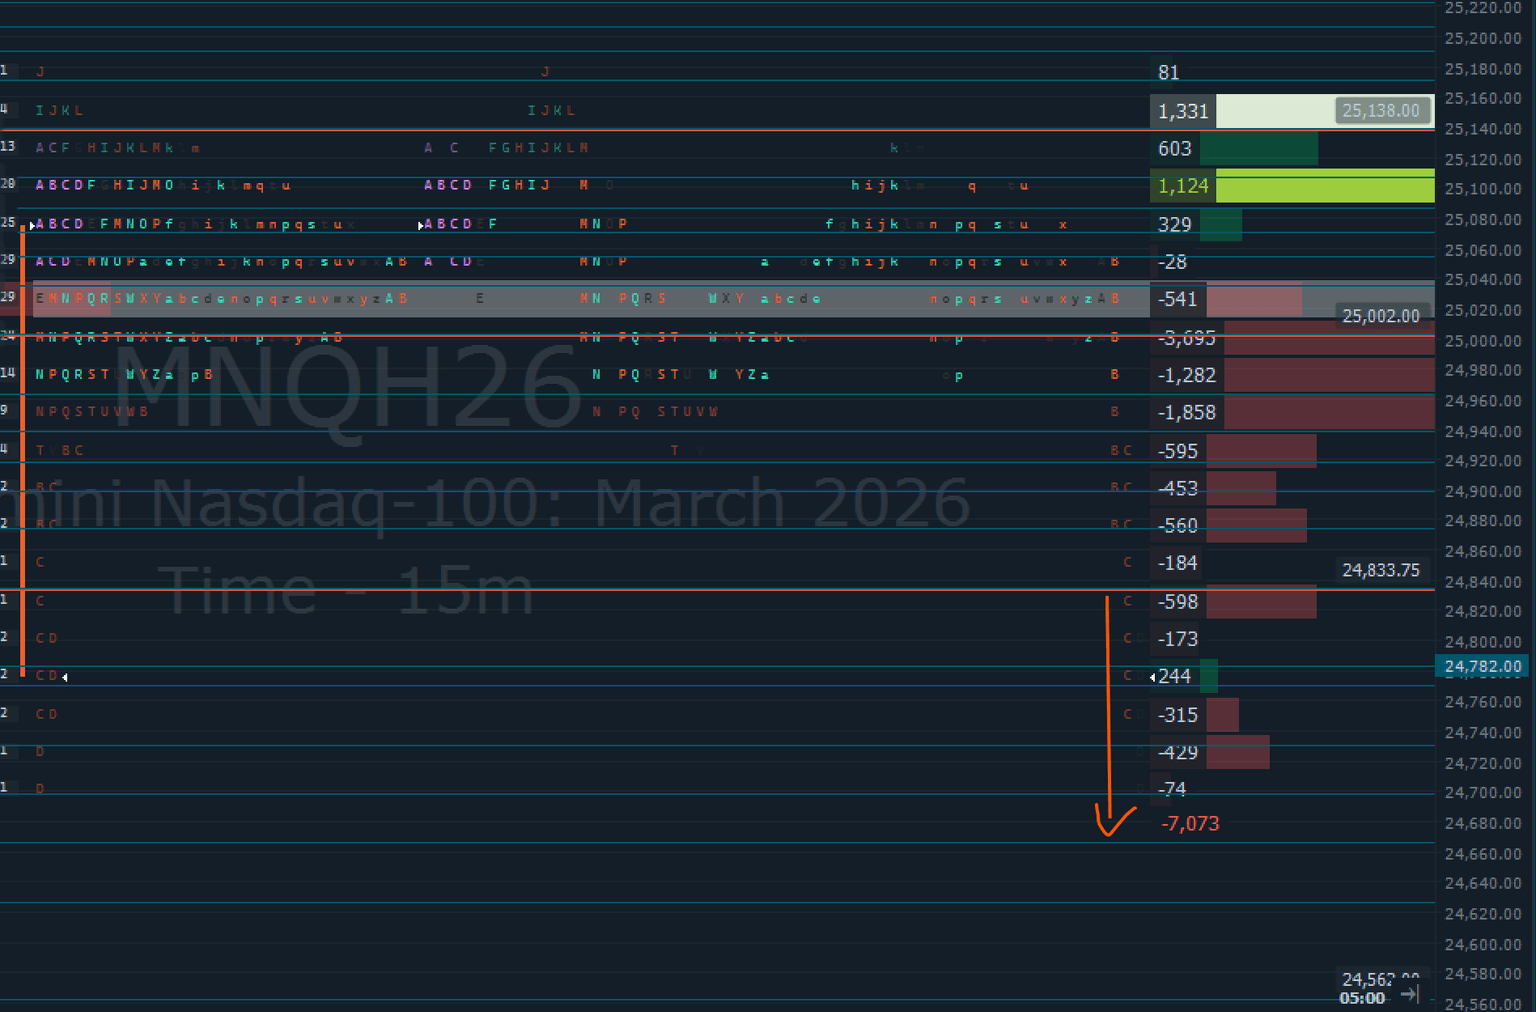Click the 81 delta value
The height and width of the screenshot is (1012, 1536).
1169,73
